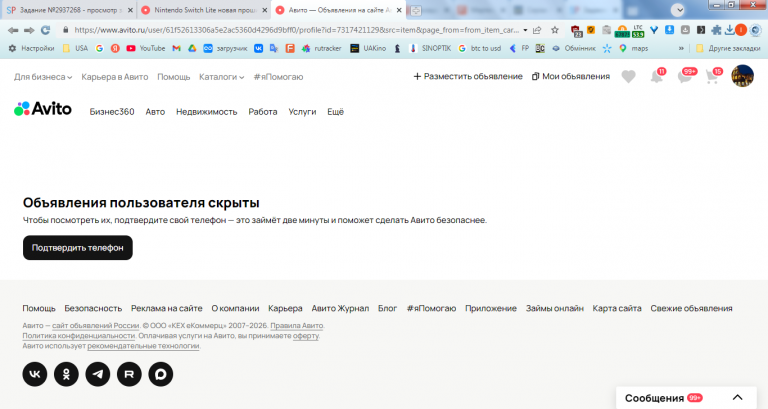Open the #яПомогаю link in top bar
This screenshot has height=409, width=768.
(278, 77)
